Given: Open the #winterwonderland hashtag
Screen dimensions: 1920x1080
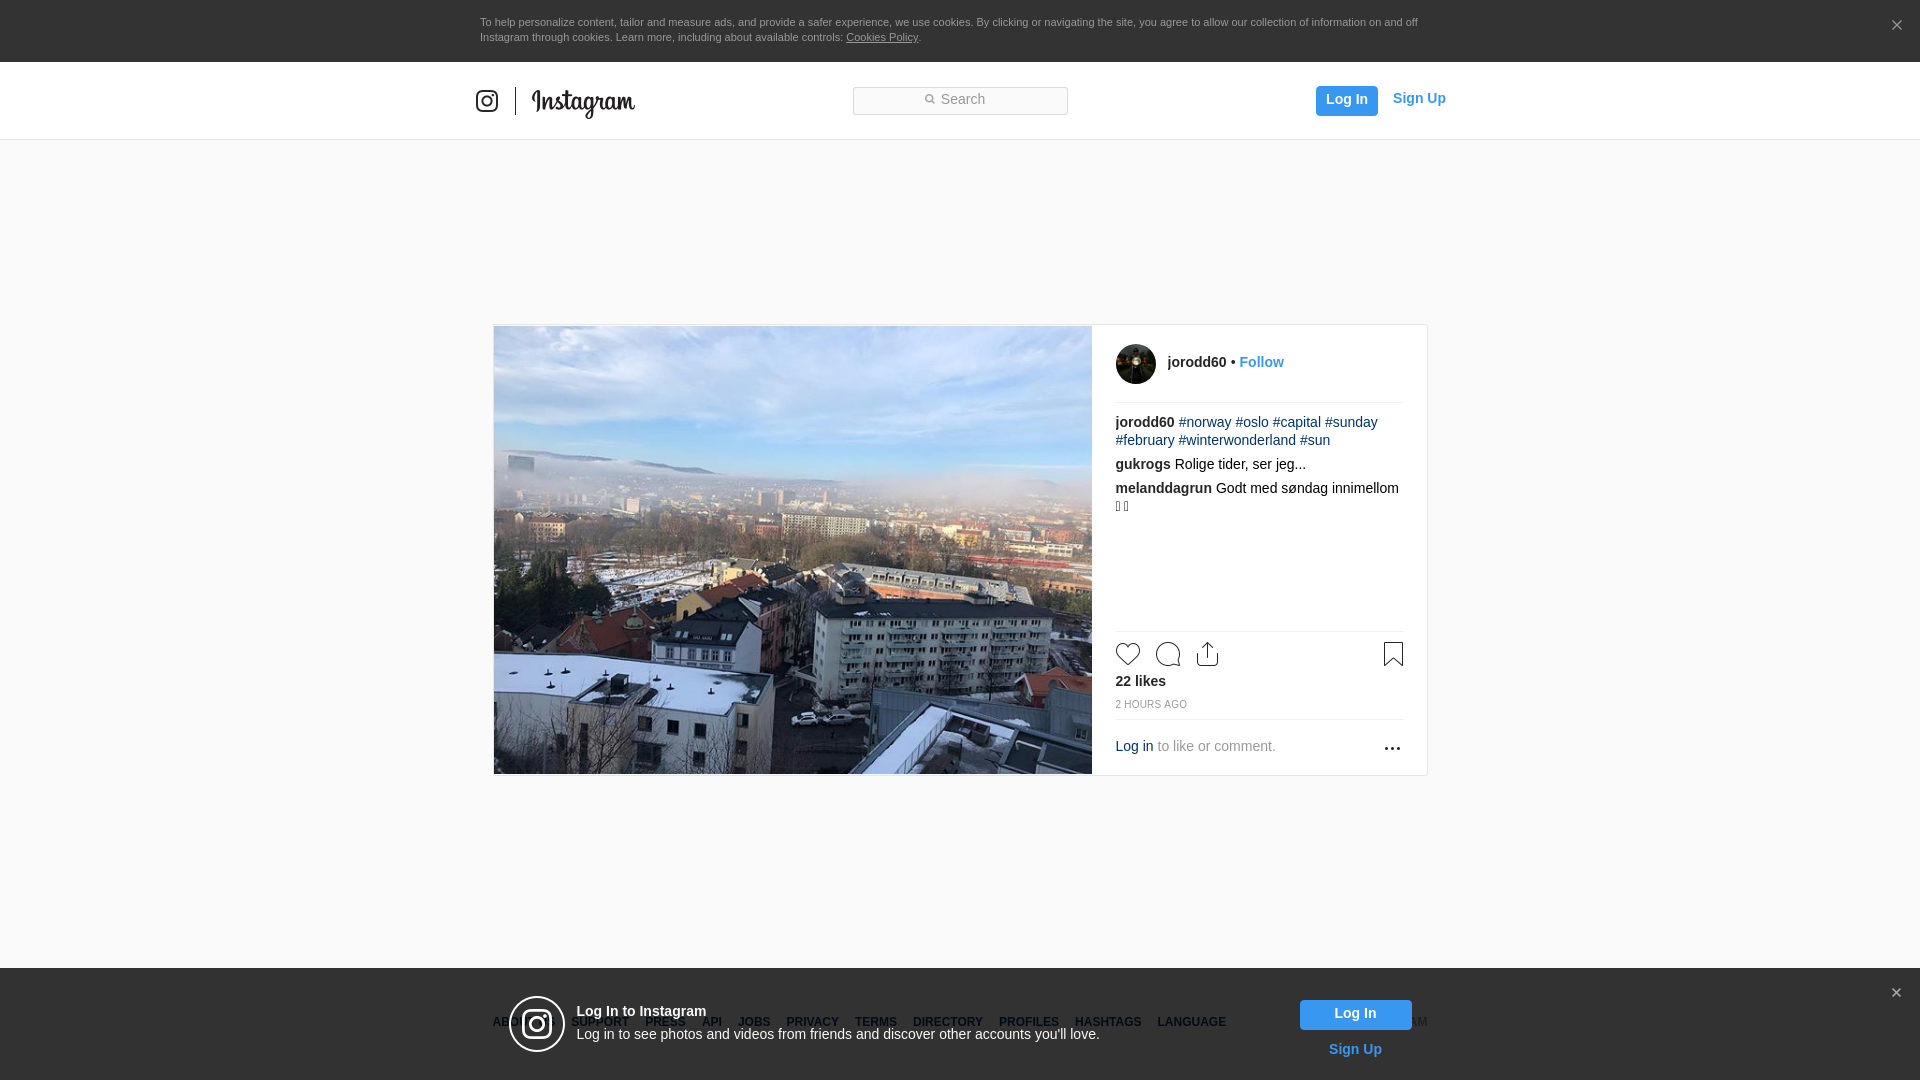Looking at the screenshot, I should click(x=1237, y=440).
